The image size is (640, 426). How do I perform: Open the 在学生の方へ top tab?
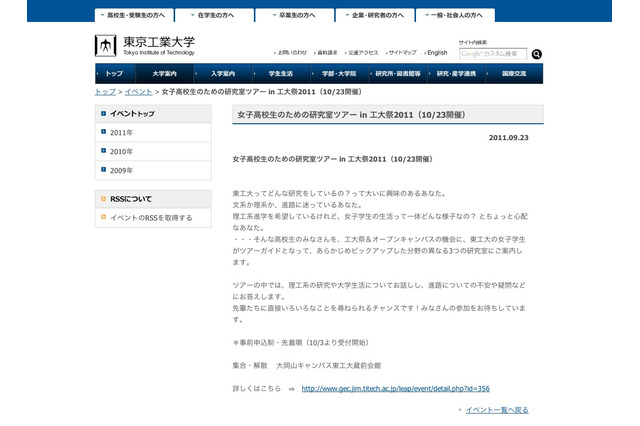pos(214,15)
